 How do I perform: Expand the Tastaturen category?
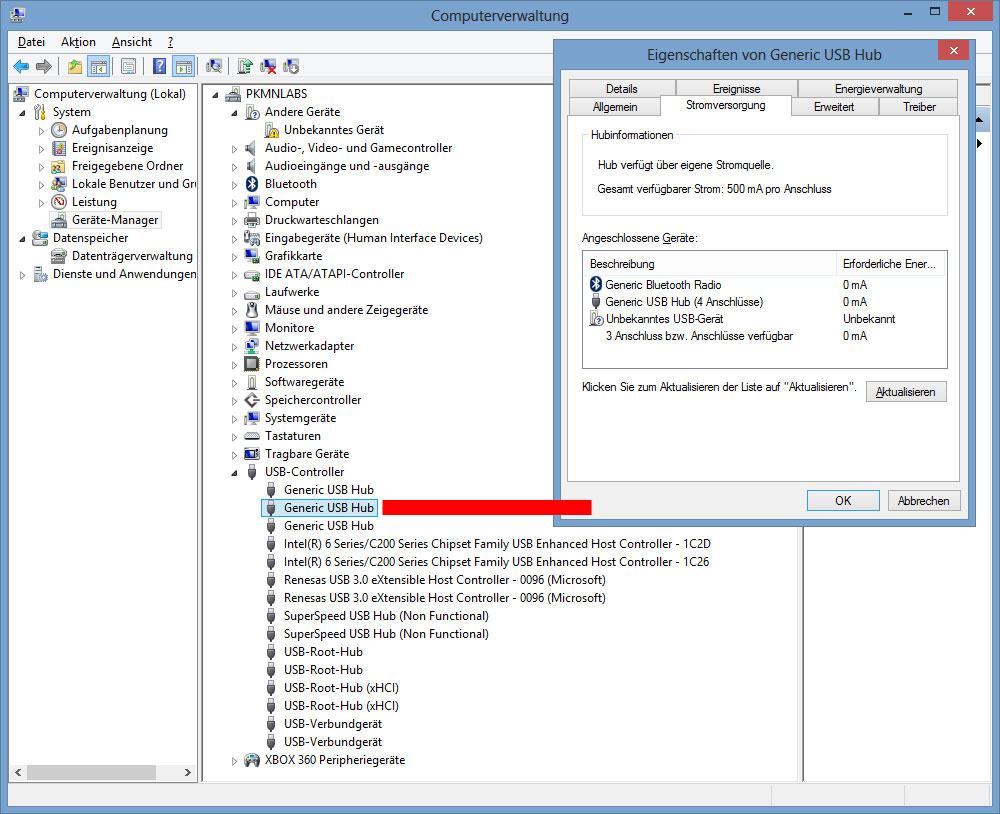[x=235, y=437]
